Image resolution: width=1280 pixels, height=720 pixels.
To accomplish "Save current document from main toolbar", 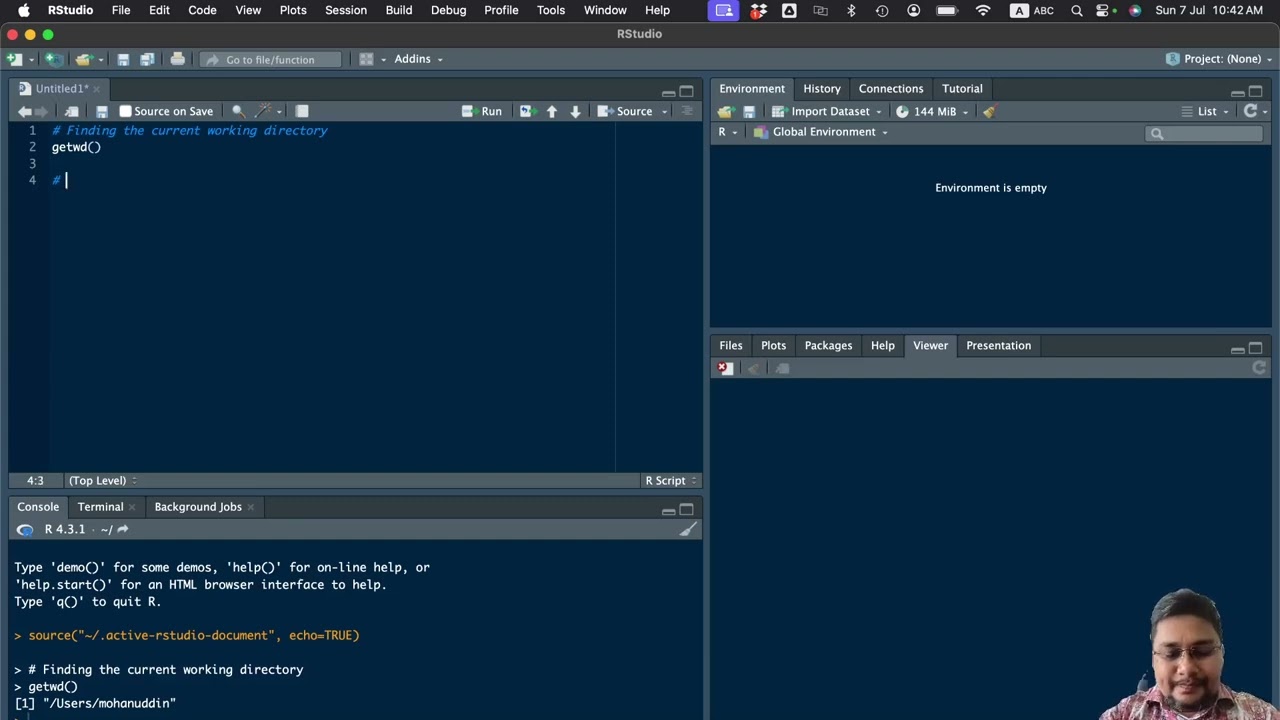I will (x=123, y=59).
